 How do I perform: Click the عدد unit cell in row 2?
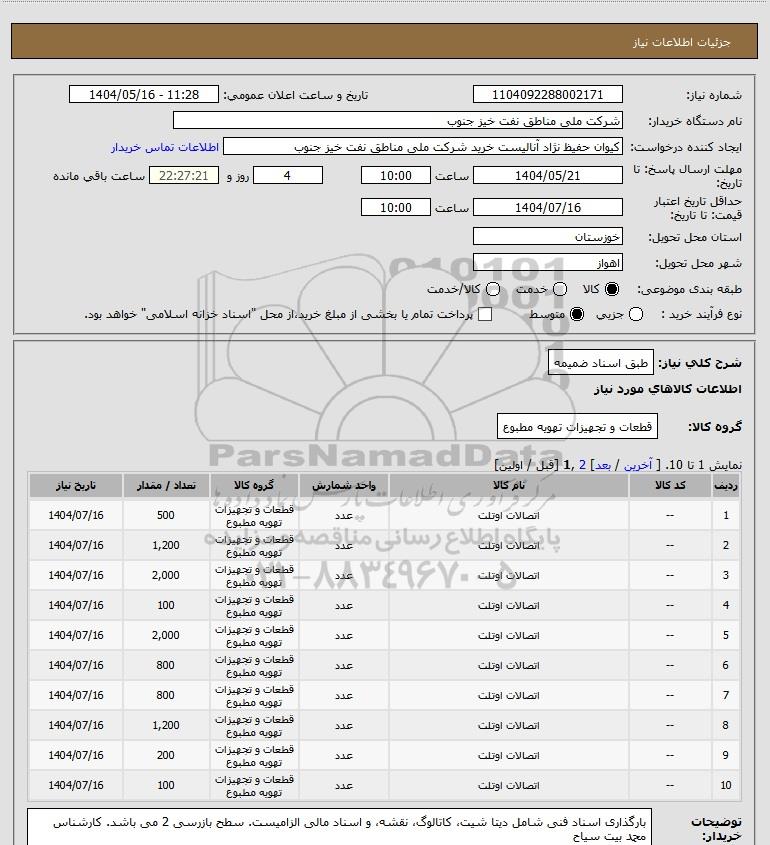tap(344, 545)
